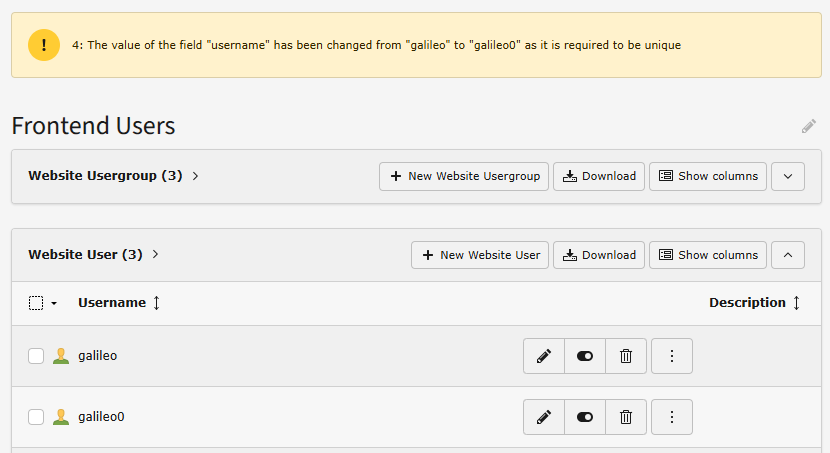Image resolution: width=830 pixels, height=453 pixels.
Task: Expand the Website Usergroup table
Action: coord(788,176)
